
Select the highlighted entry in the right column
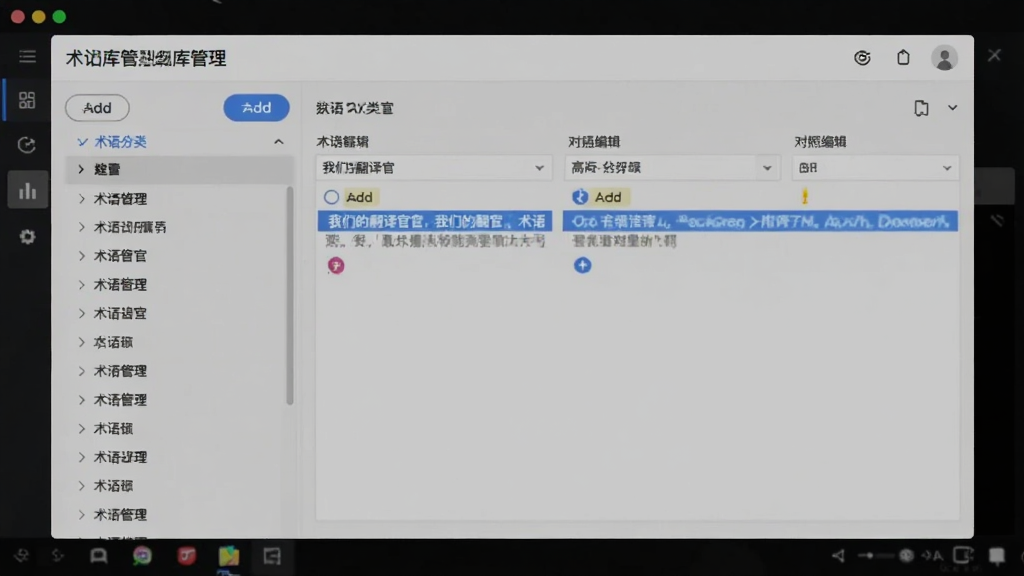coord(760,221)
